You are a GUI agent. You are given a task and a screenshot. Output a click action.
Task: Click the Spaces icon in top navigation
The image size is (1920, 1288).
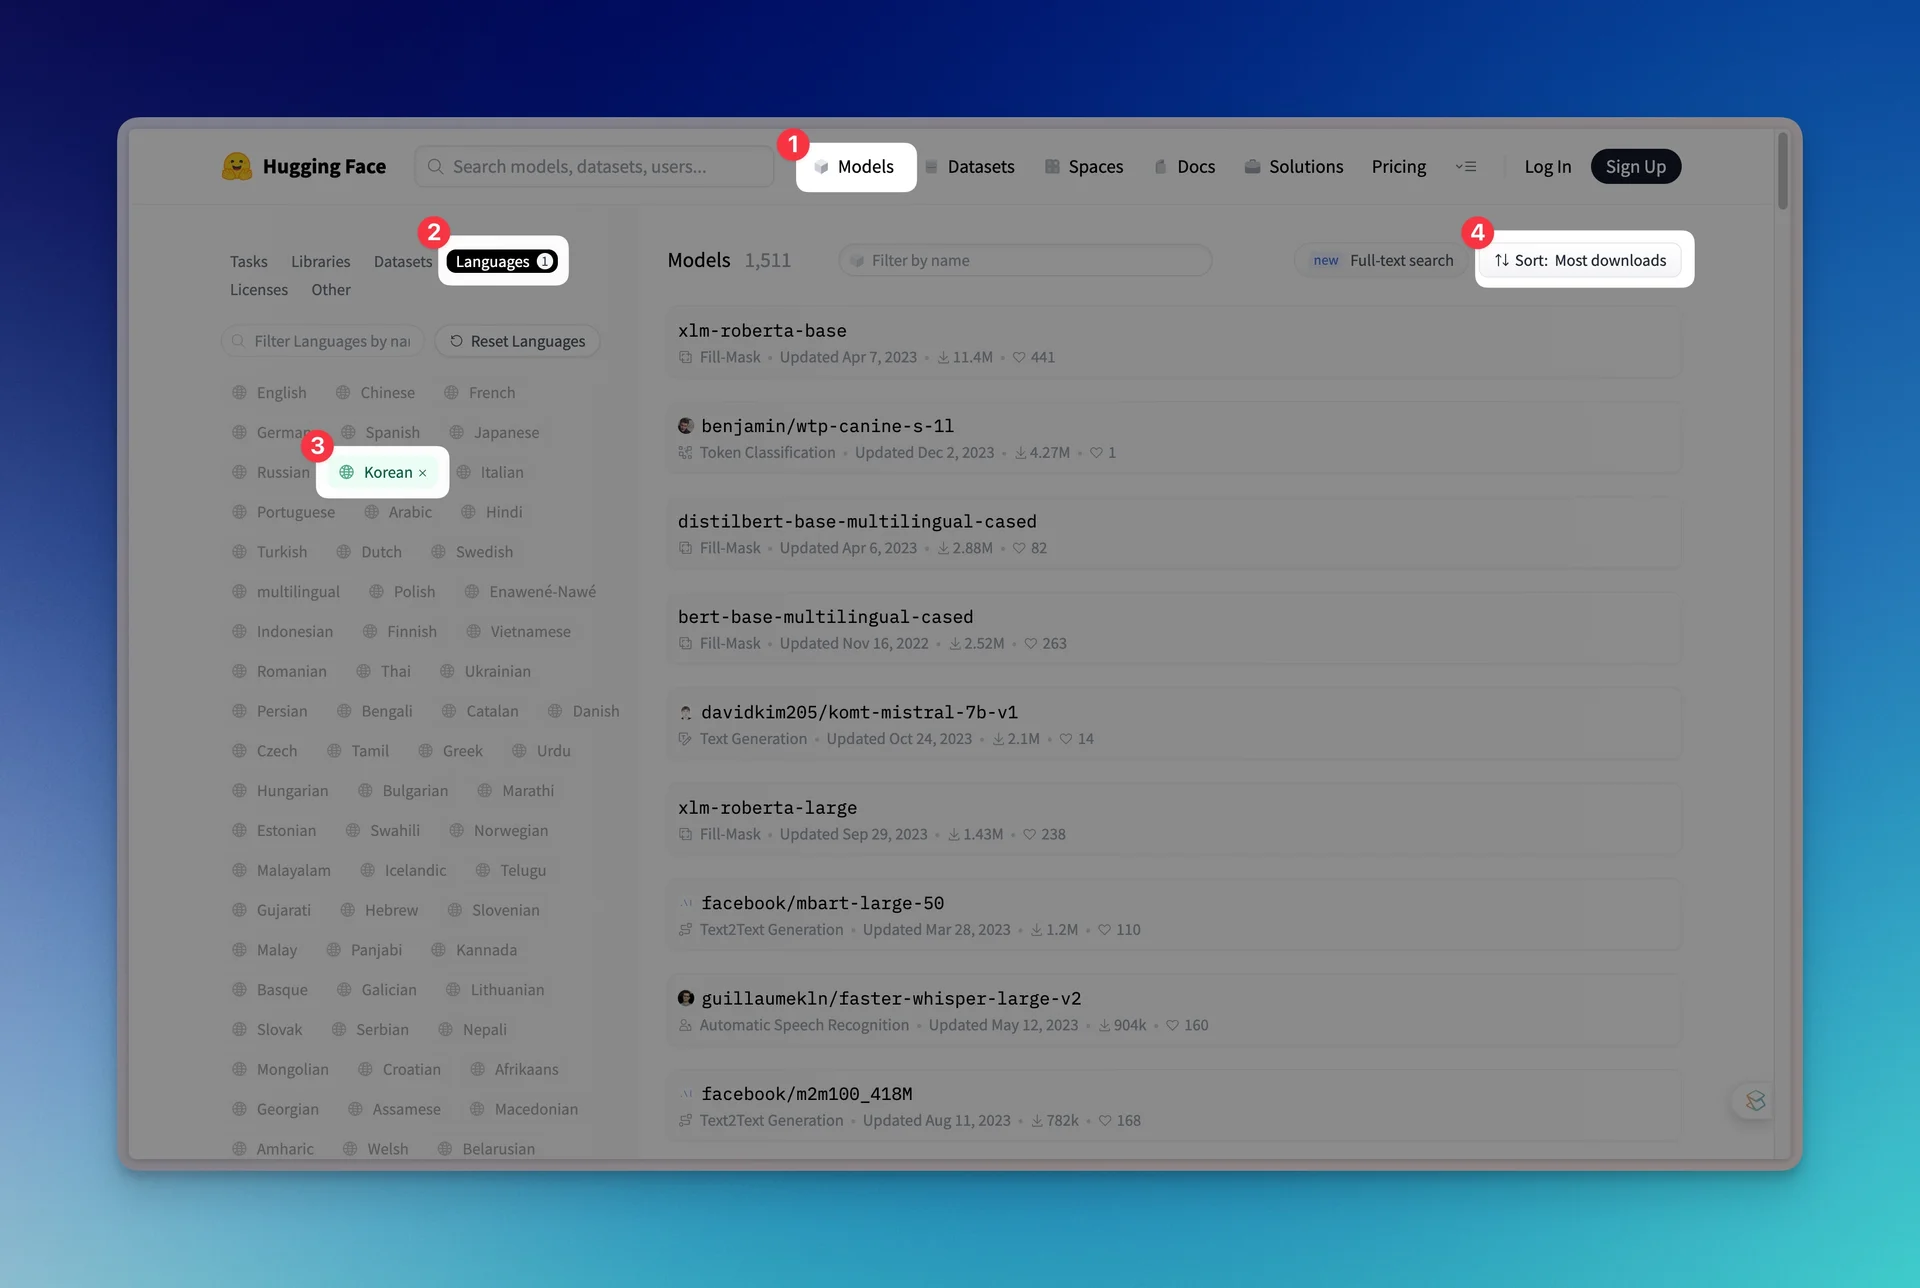click(1052, 167)
